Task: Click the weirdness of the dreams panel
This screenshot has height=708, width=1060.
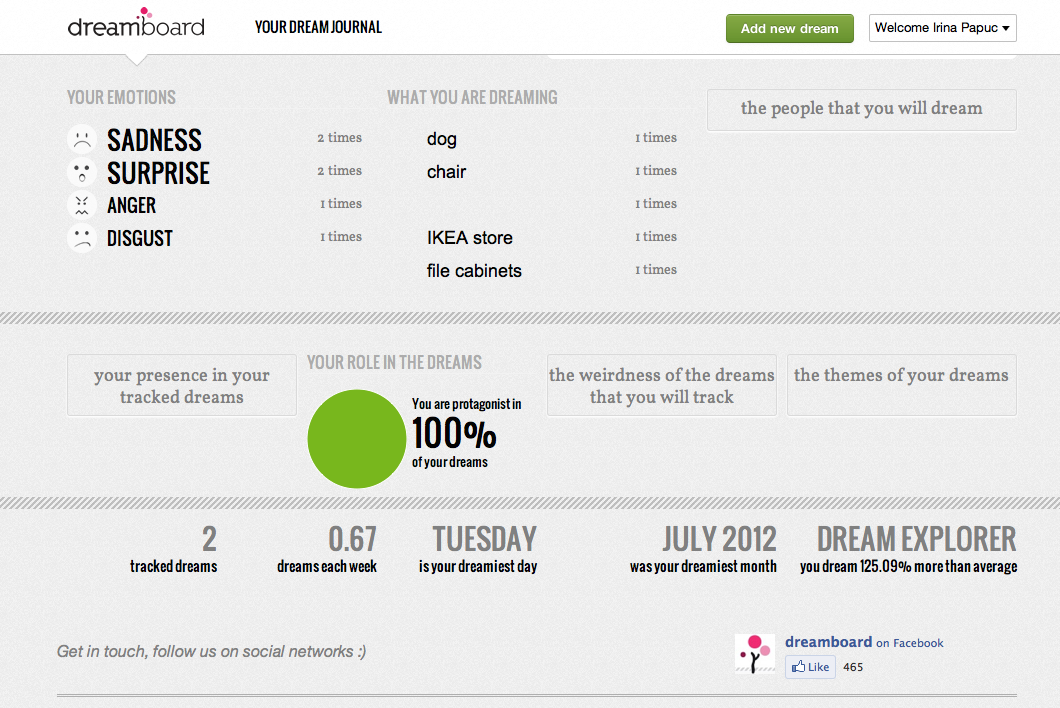Action: click(661, 385)
